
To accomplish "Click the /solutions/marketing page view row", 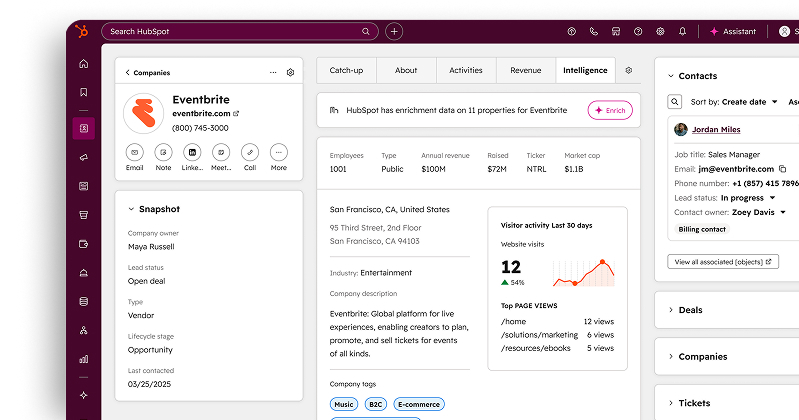I will pos(557,335).
